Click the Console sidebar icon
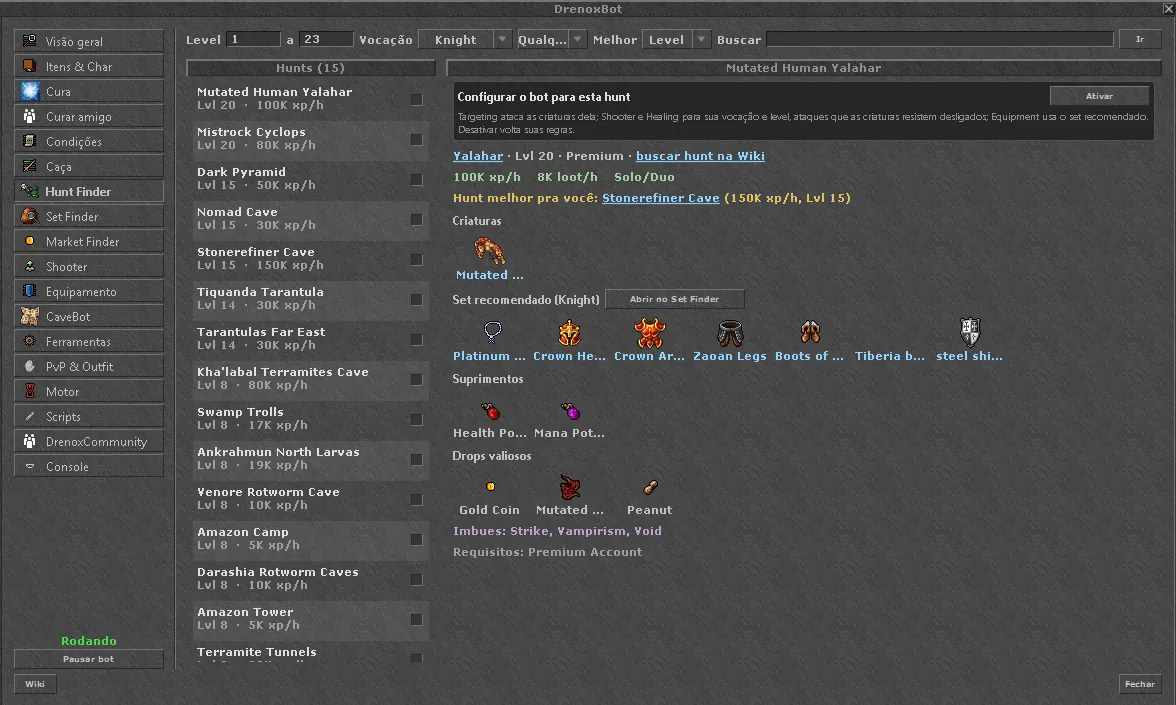 coord(29,466)
